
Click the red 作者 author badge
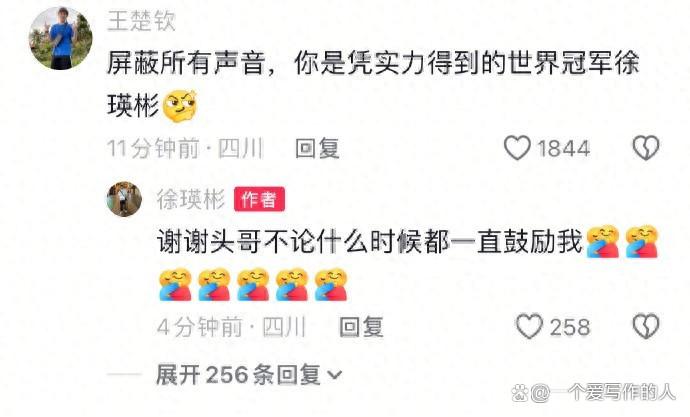click(x=259, y=199)
